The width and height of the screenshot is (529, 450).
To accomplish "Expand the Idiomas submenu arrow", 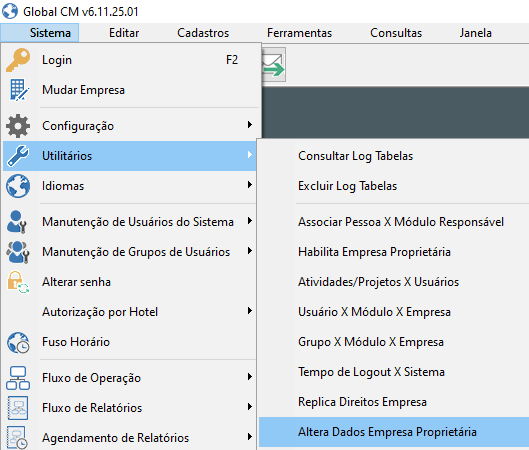I will coord(250,185).
